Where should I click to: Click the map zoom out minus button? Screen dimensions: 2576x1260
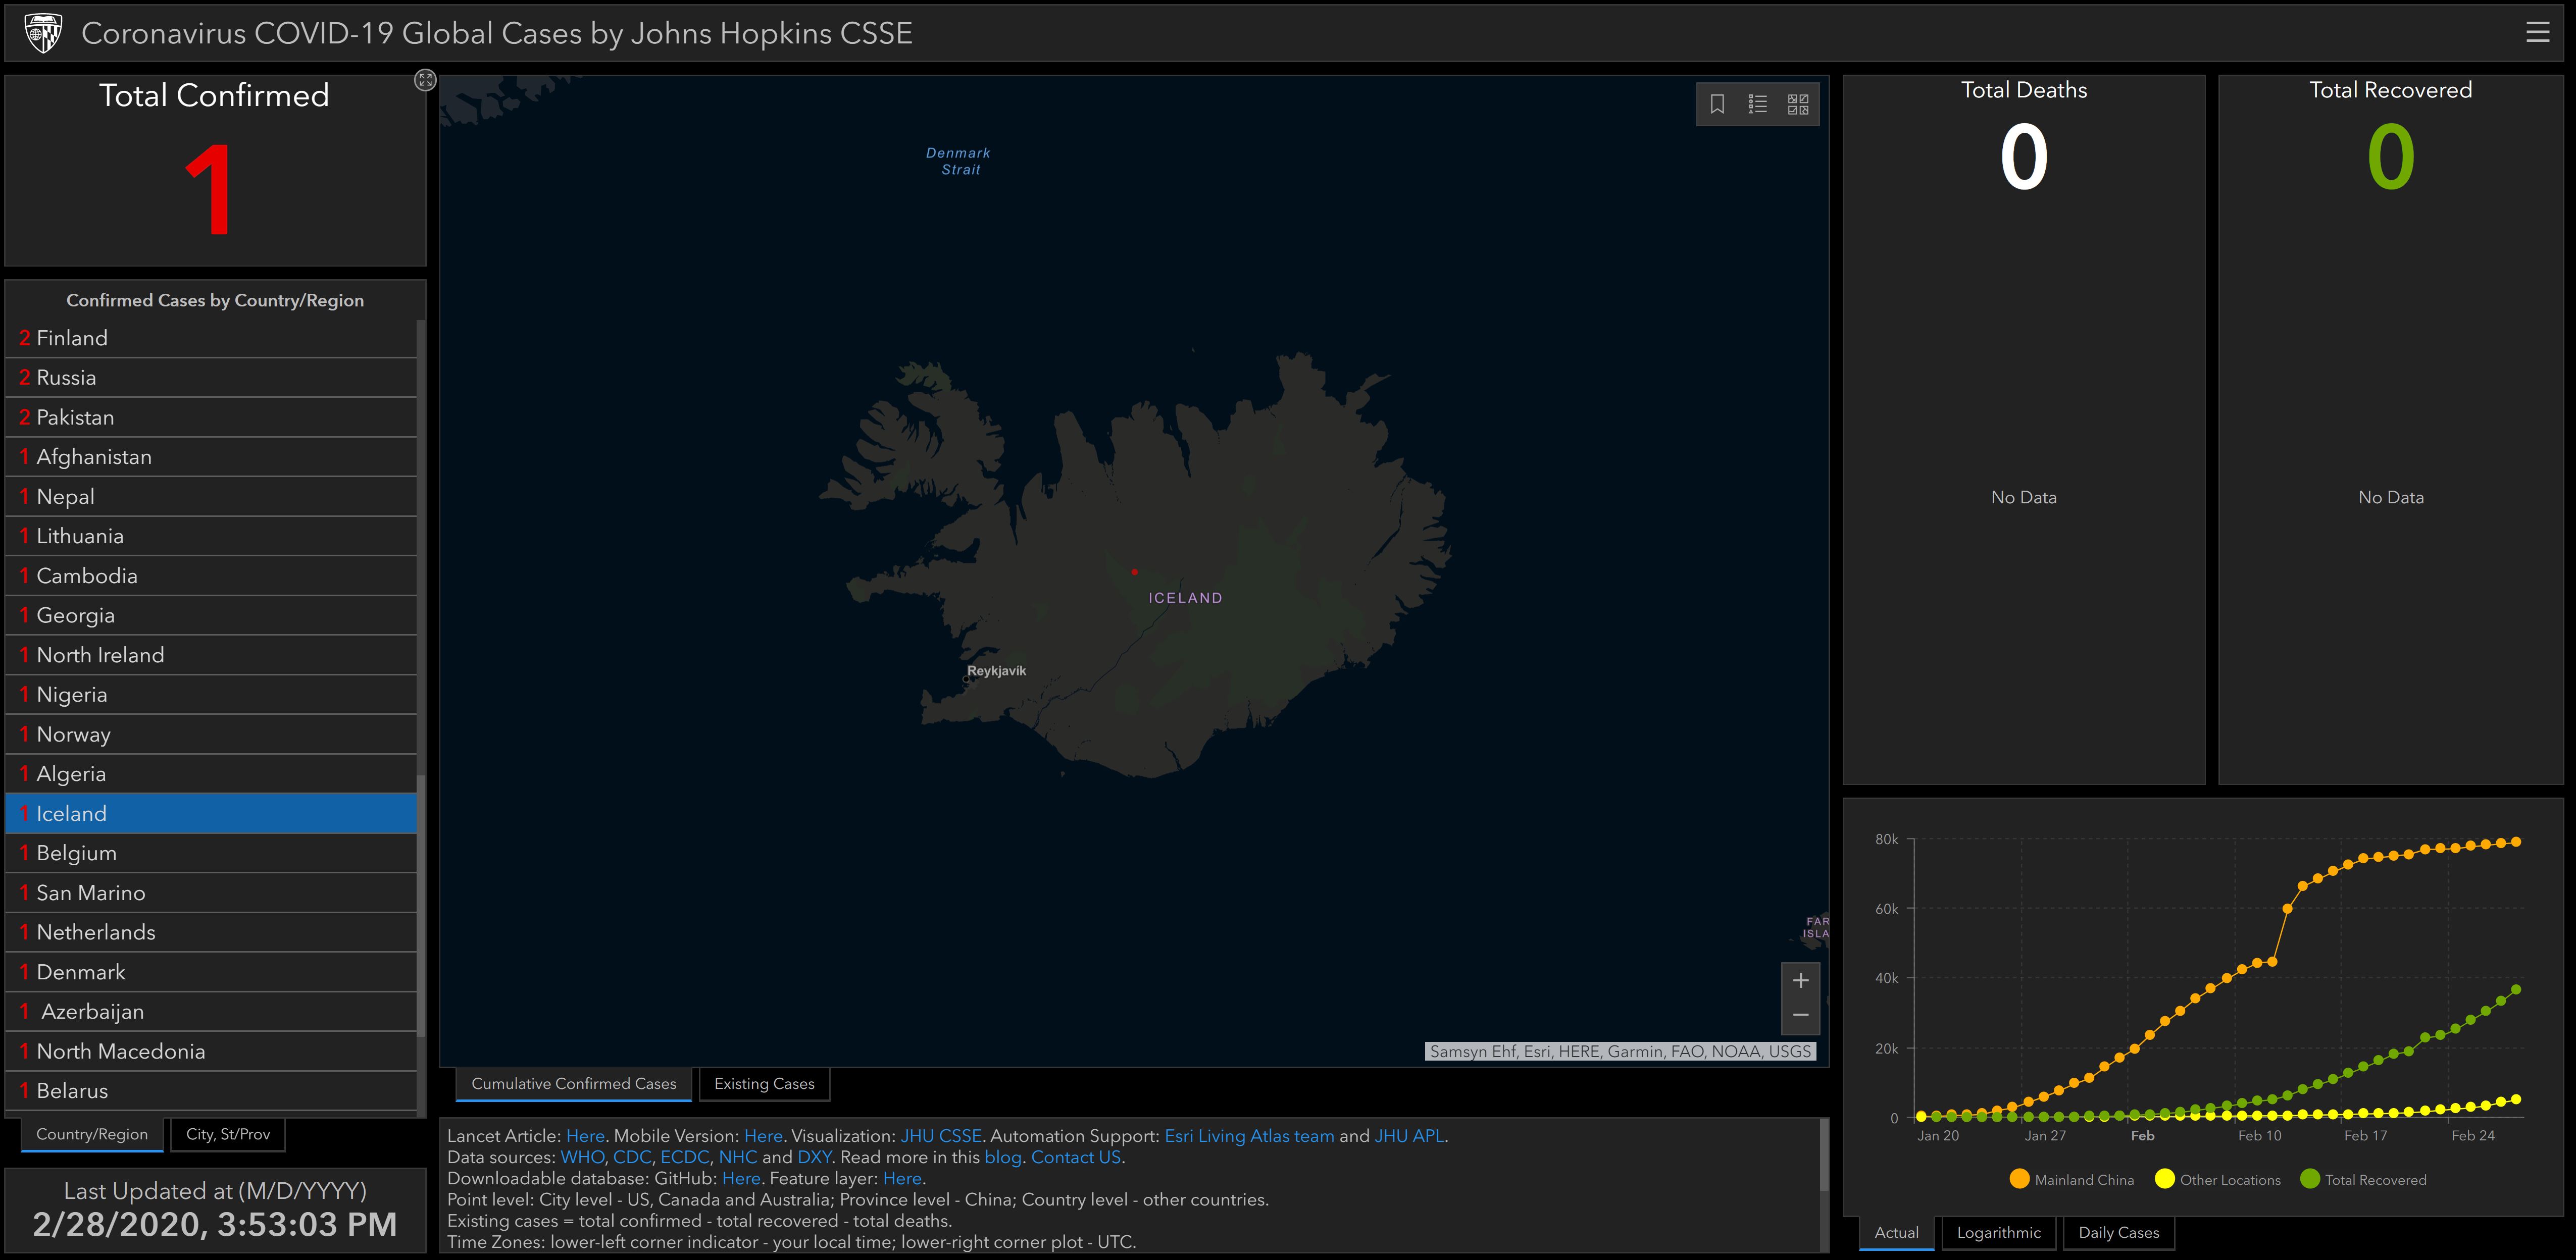click(x=1800, y=1015)
